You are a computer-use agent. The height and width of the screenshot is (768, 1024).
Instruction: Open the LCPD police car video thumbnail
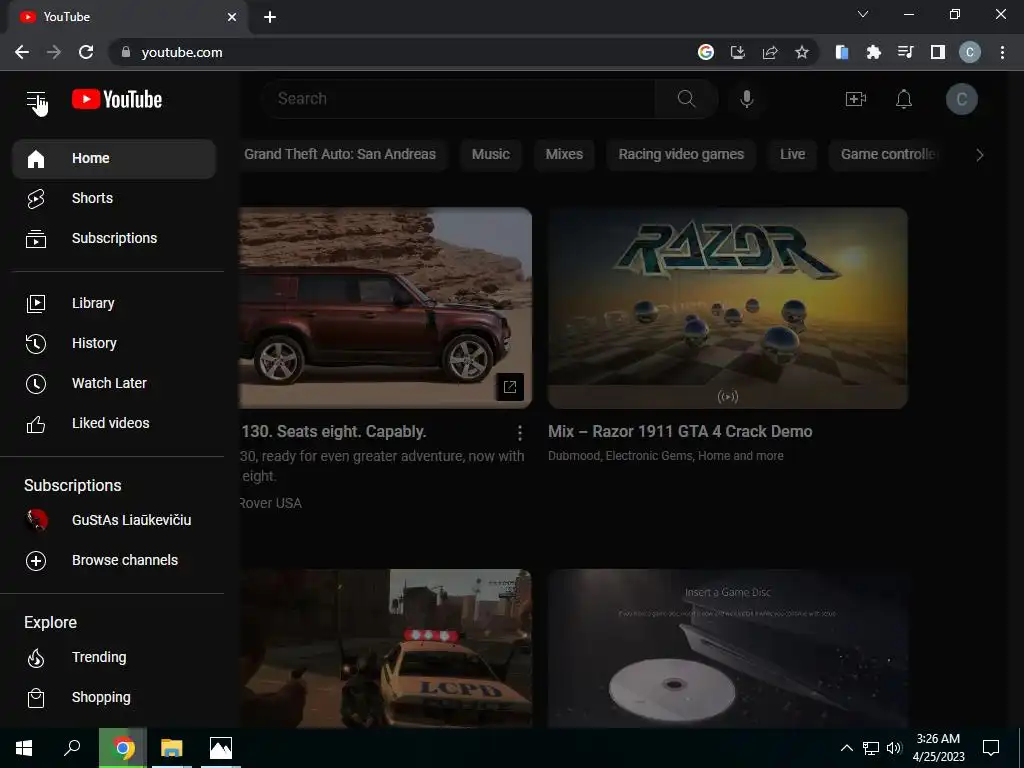tap(385, 648)
